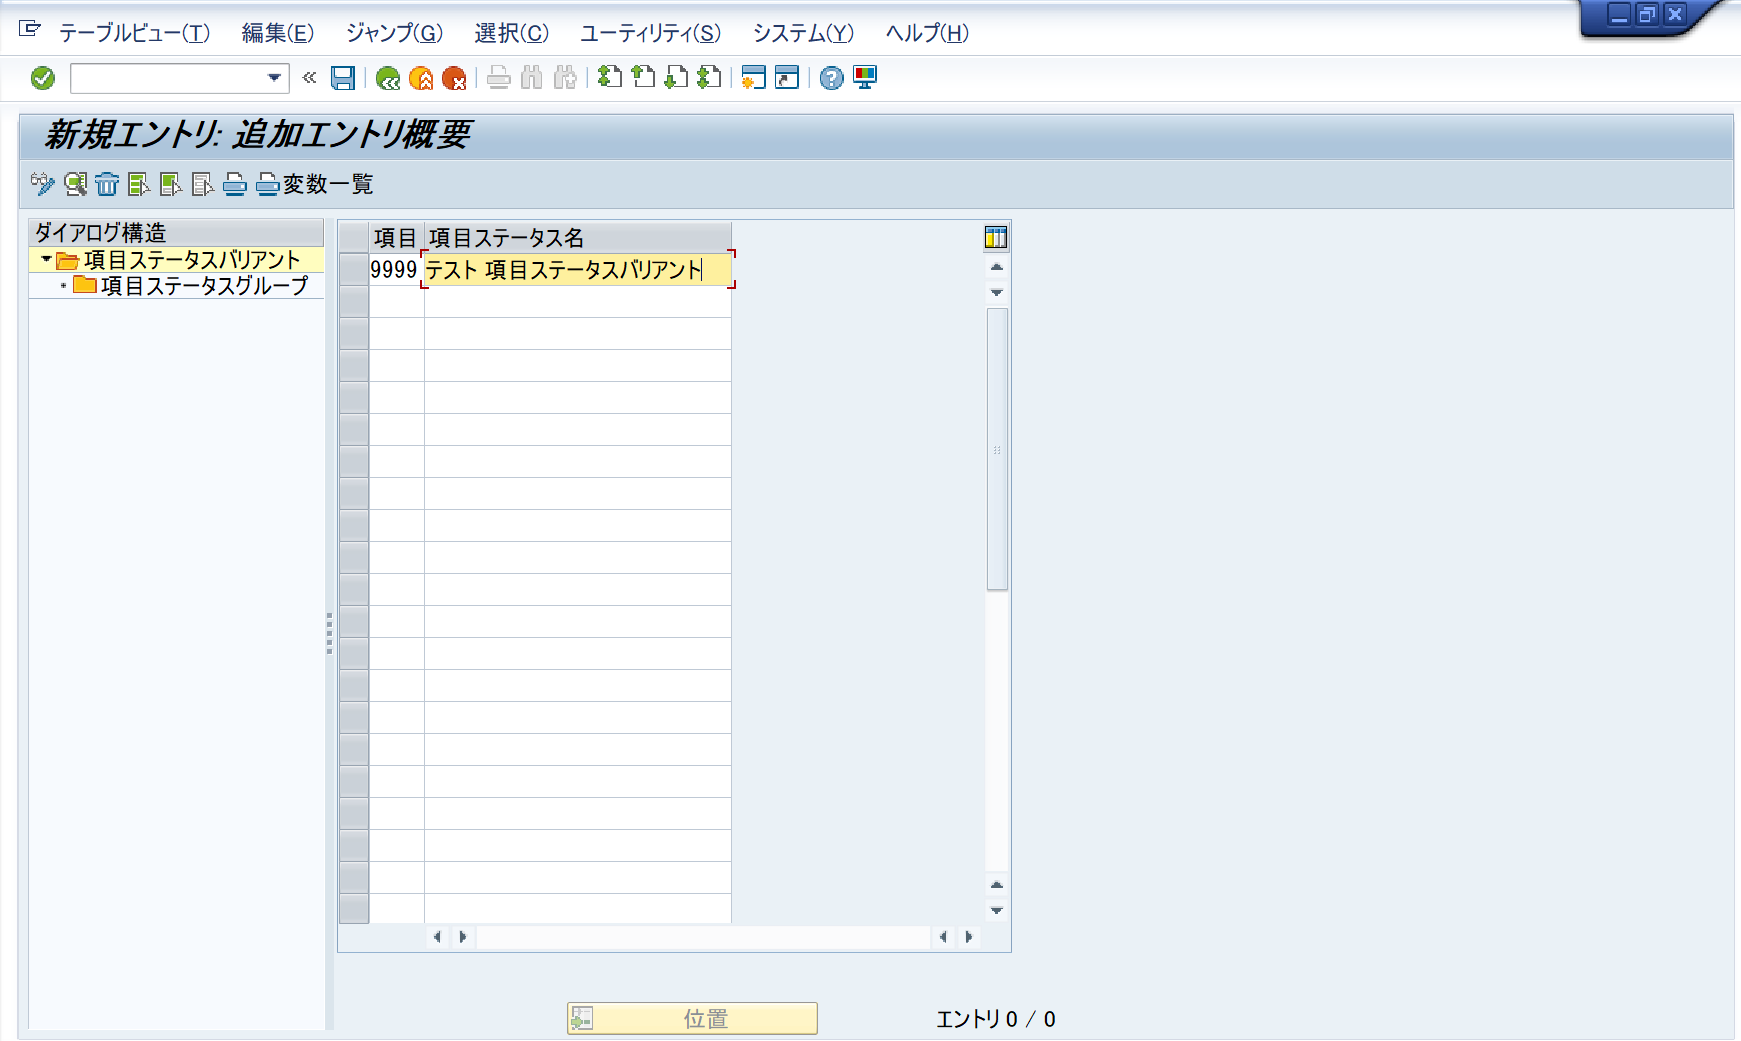Toggle change/display mode via glasses-pencil icon
This screenshot has height=1041, width=1741.
40,185
